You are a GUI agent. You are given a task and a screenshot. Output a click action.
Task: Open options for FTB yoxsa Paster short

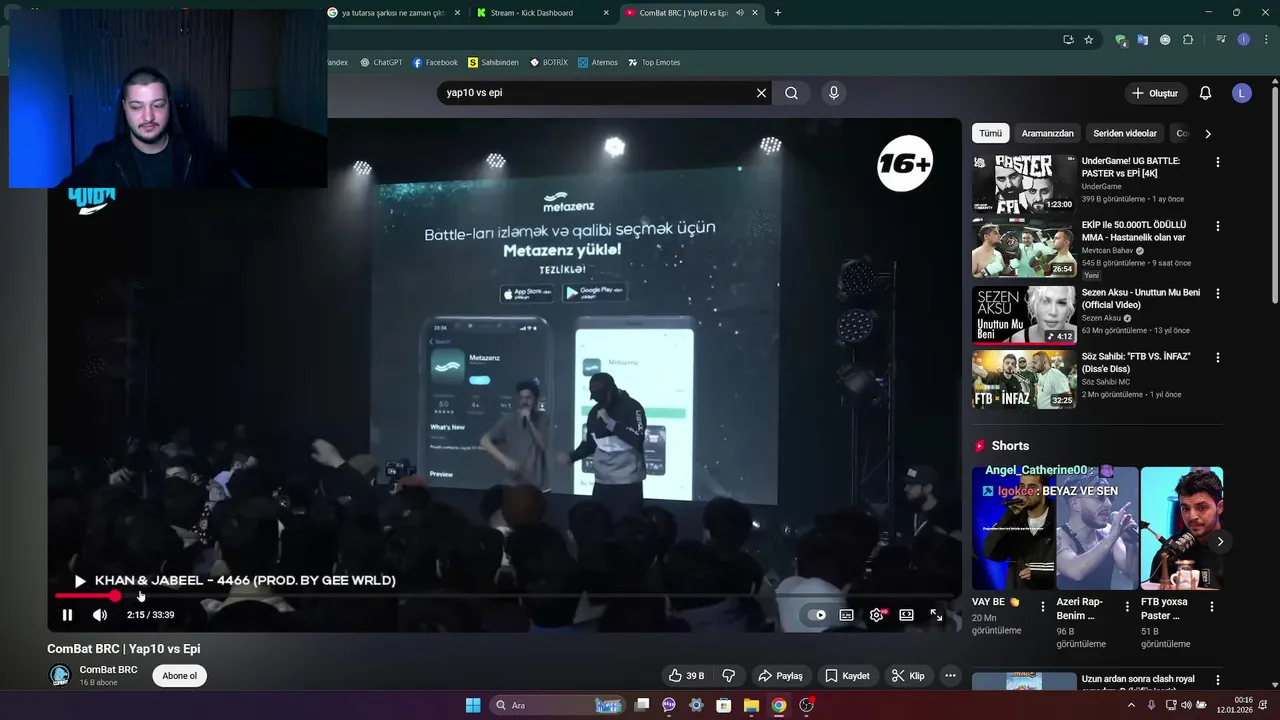pyautogui.click(x=1212, y=606)
